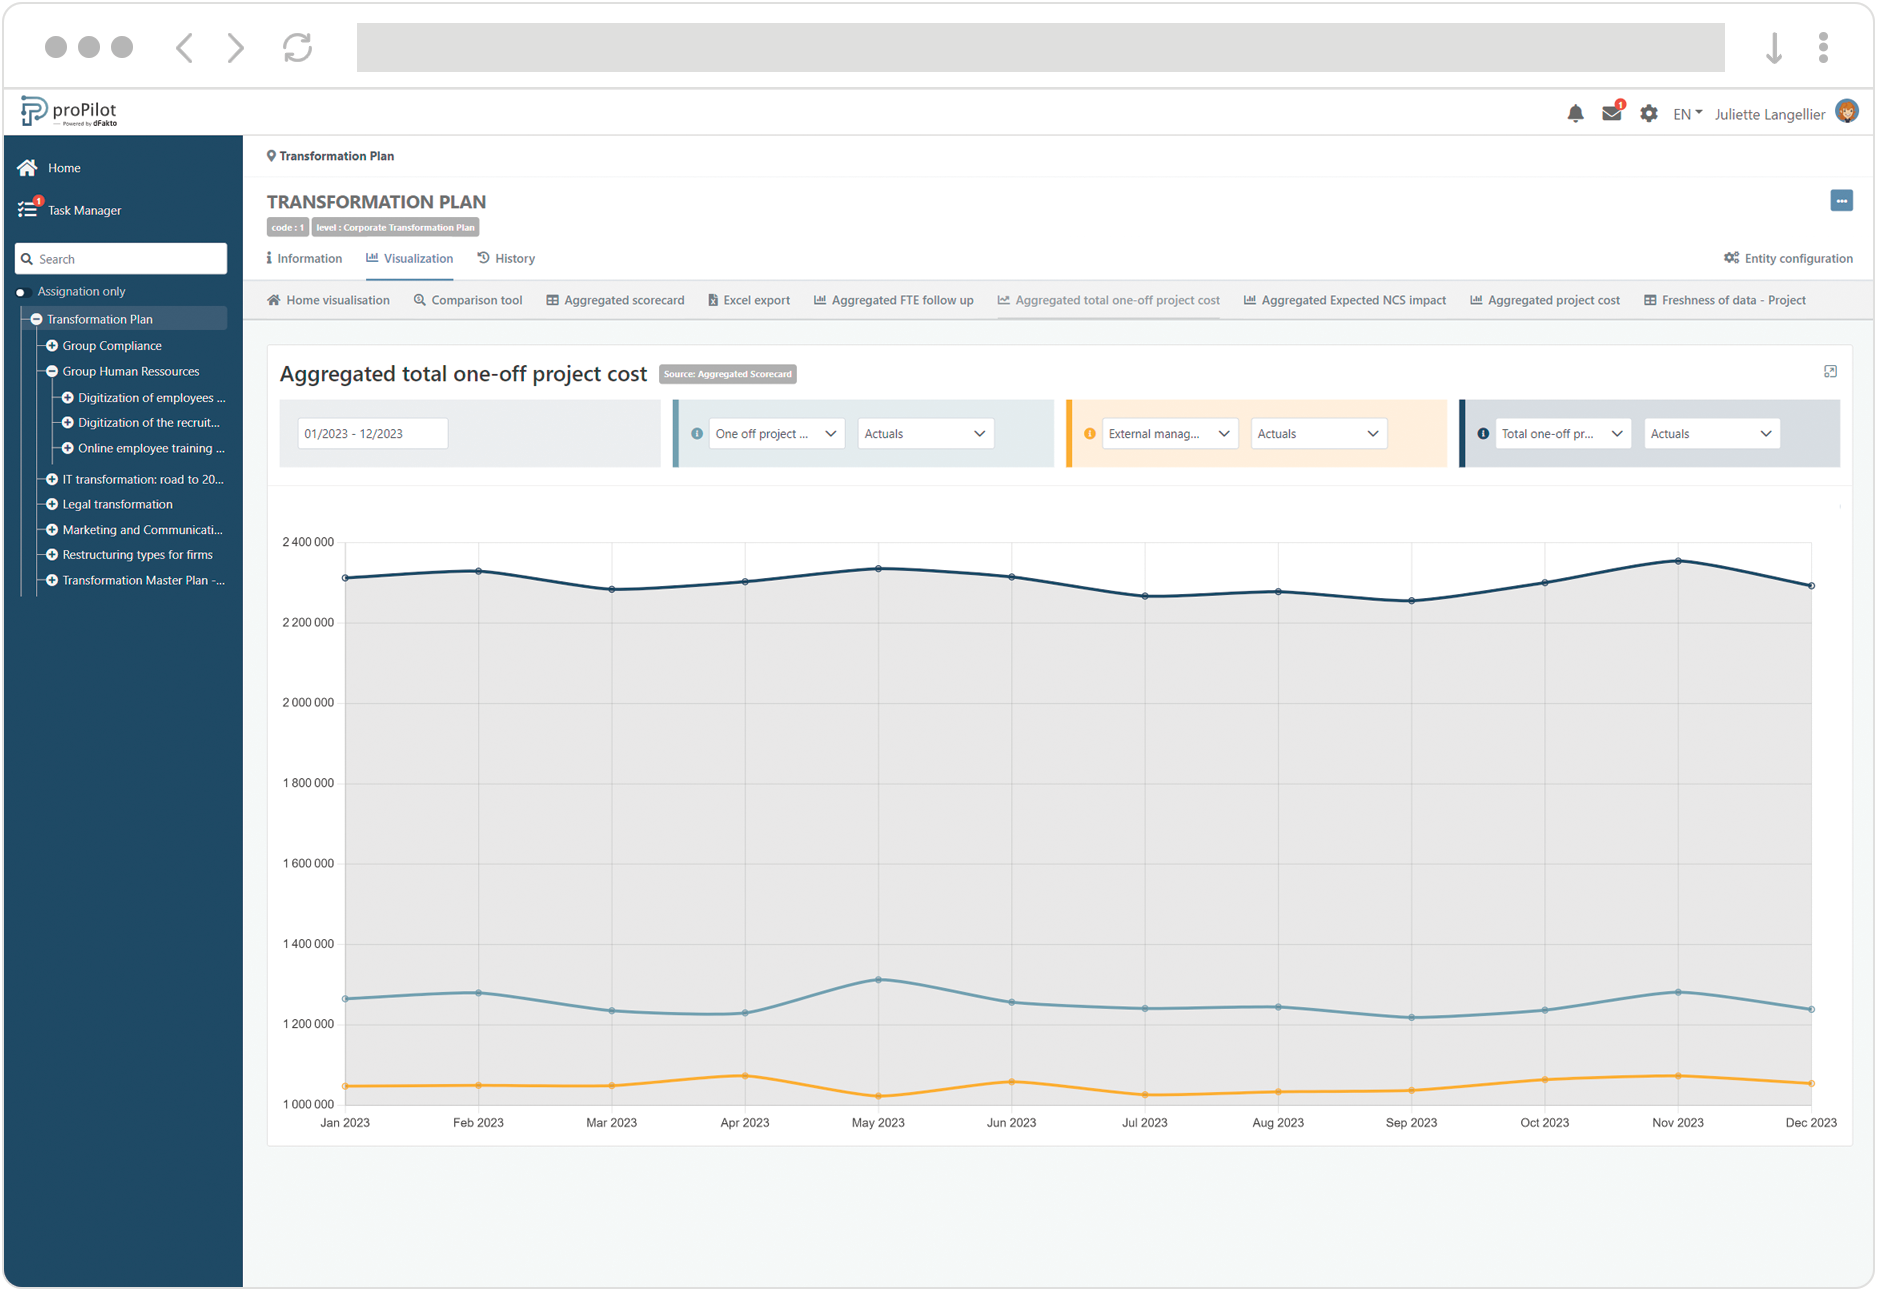The width and height of the screenshot is (1879, 1293).
Task: Expand the chart to fullscreen view
Action: coord(1830,371)
